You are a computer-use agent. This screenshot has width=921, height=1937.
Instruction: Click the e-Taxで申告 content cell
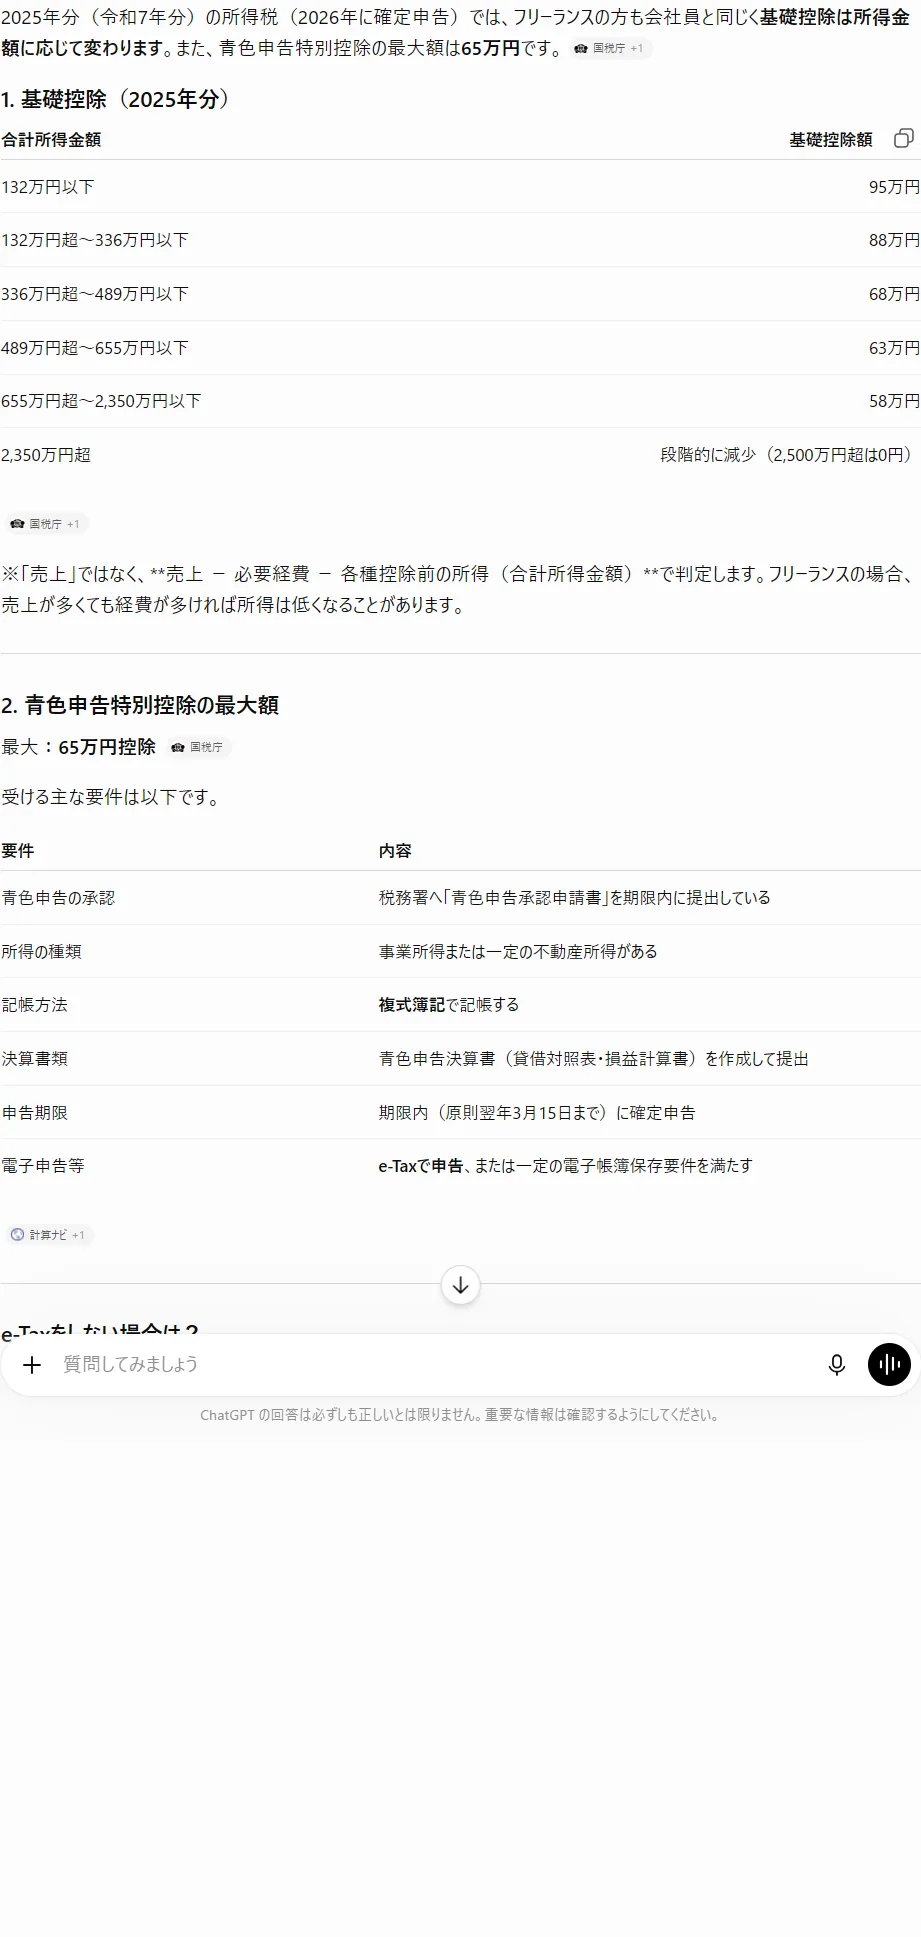pos(566,1166)
